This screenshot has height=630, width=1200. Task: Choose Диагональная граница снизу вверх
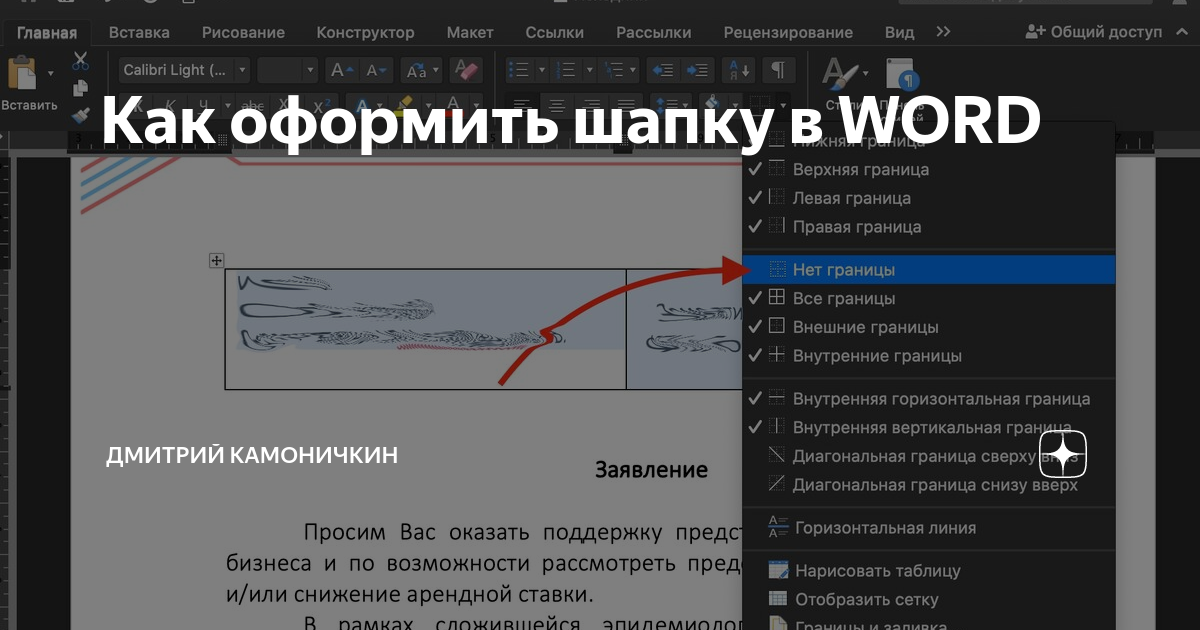tap(929, 485)
